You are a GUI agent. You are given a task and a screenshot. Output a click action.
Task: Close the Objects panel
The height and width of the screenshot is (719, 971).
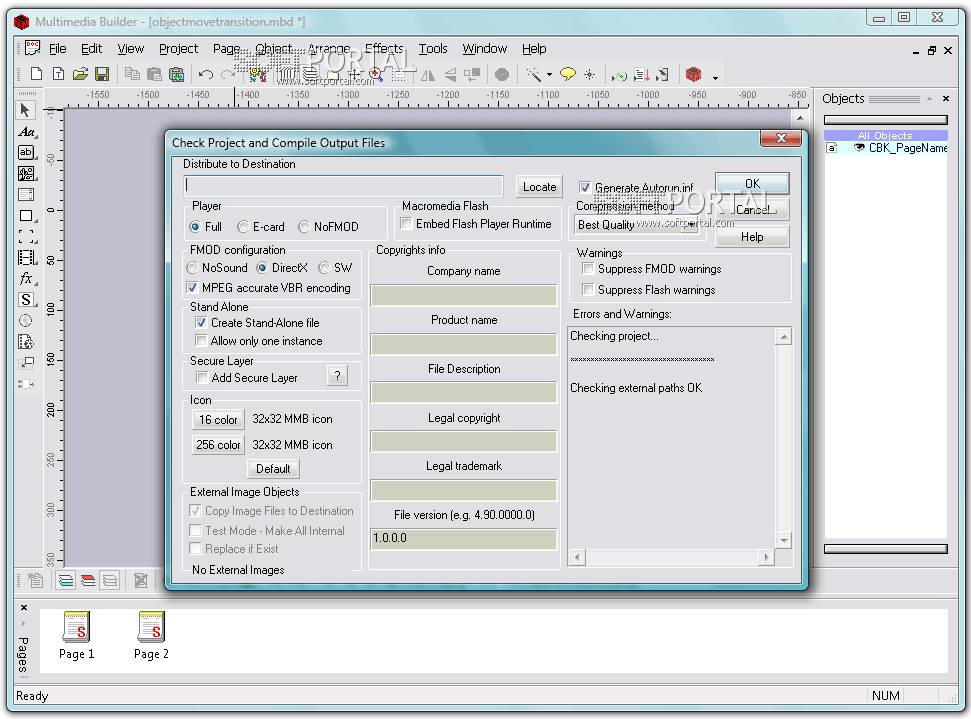[x=946, y=98]
